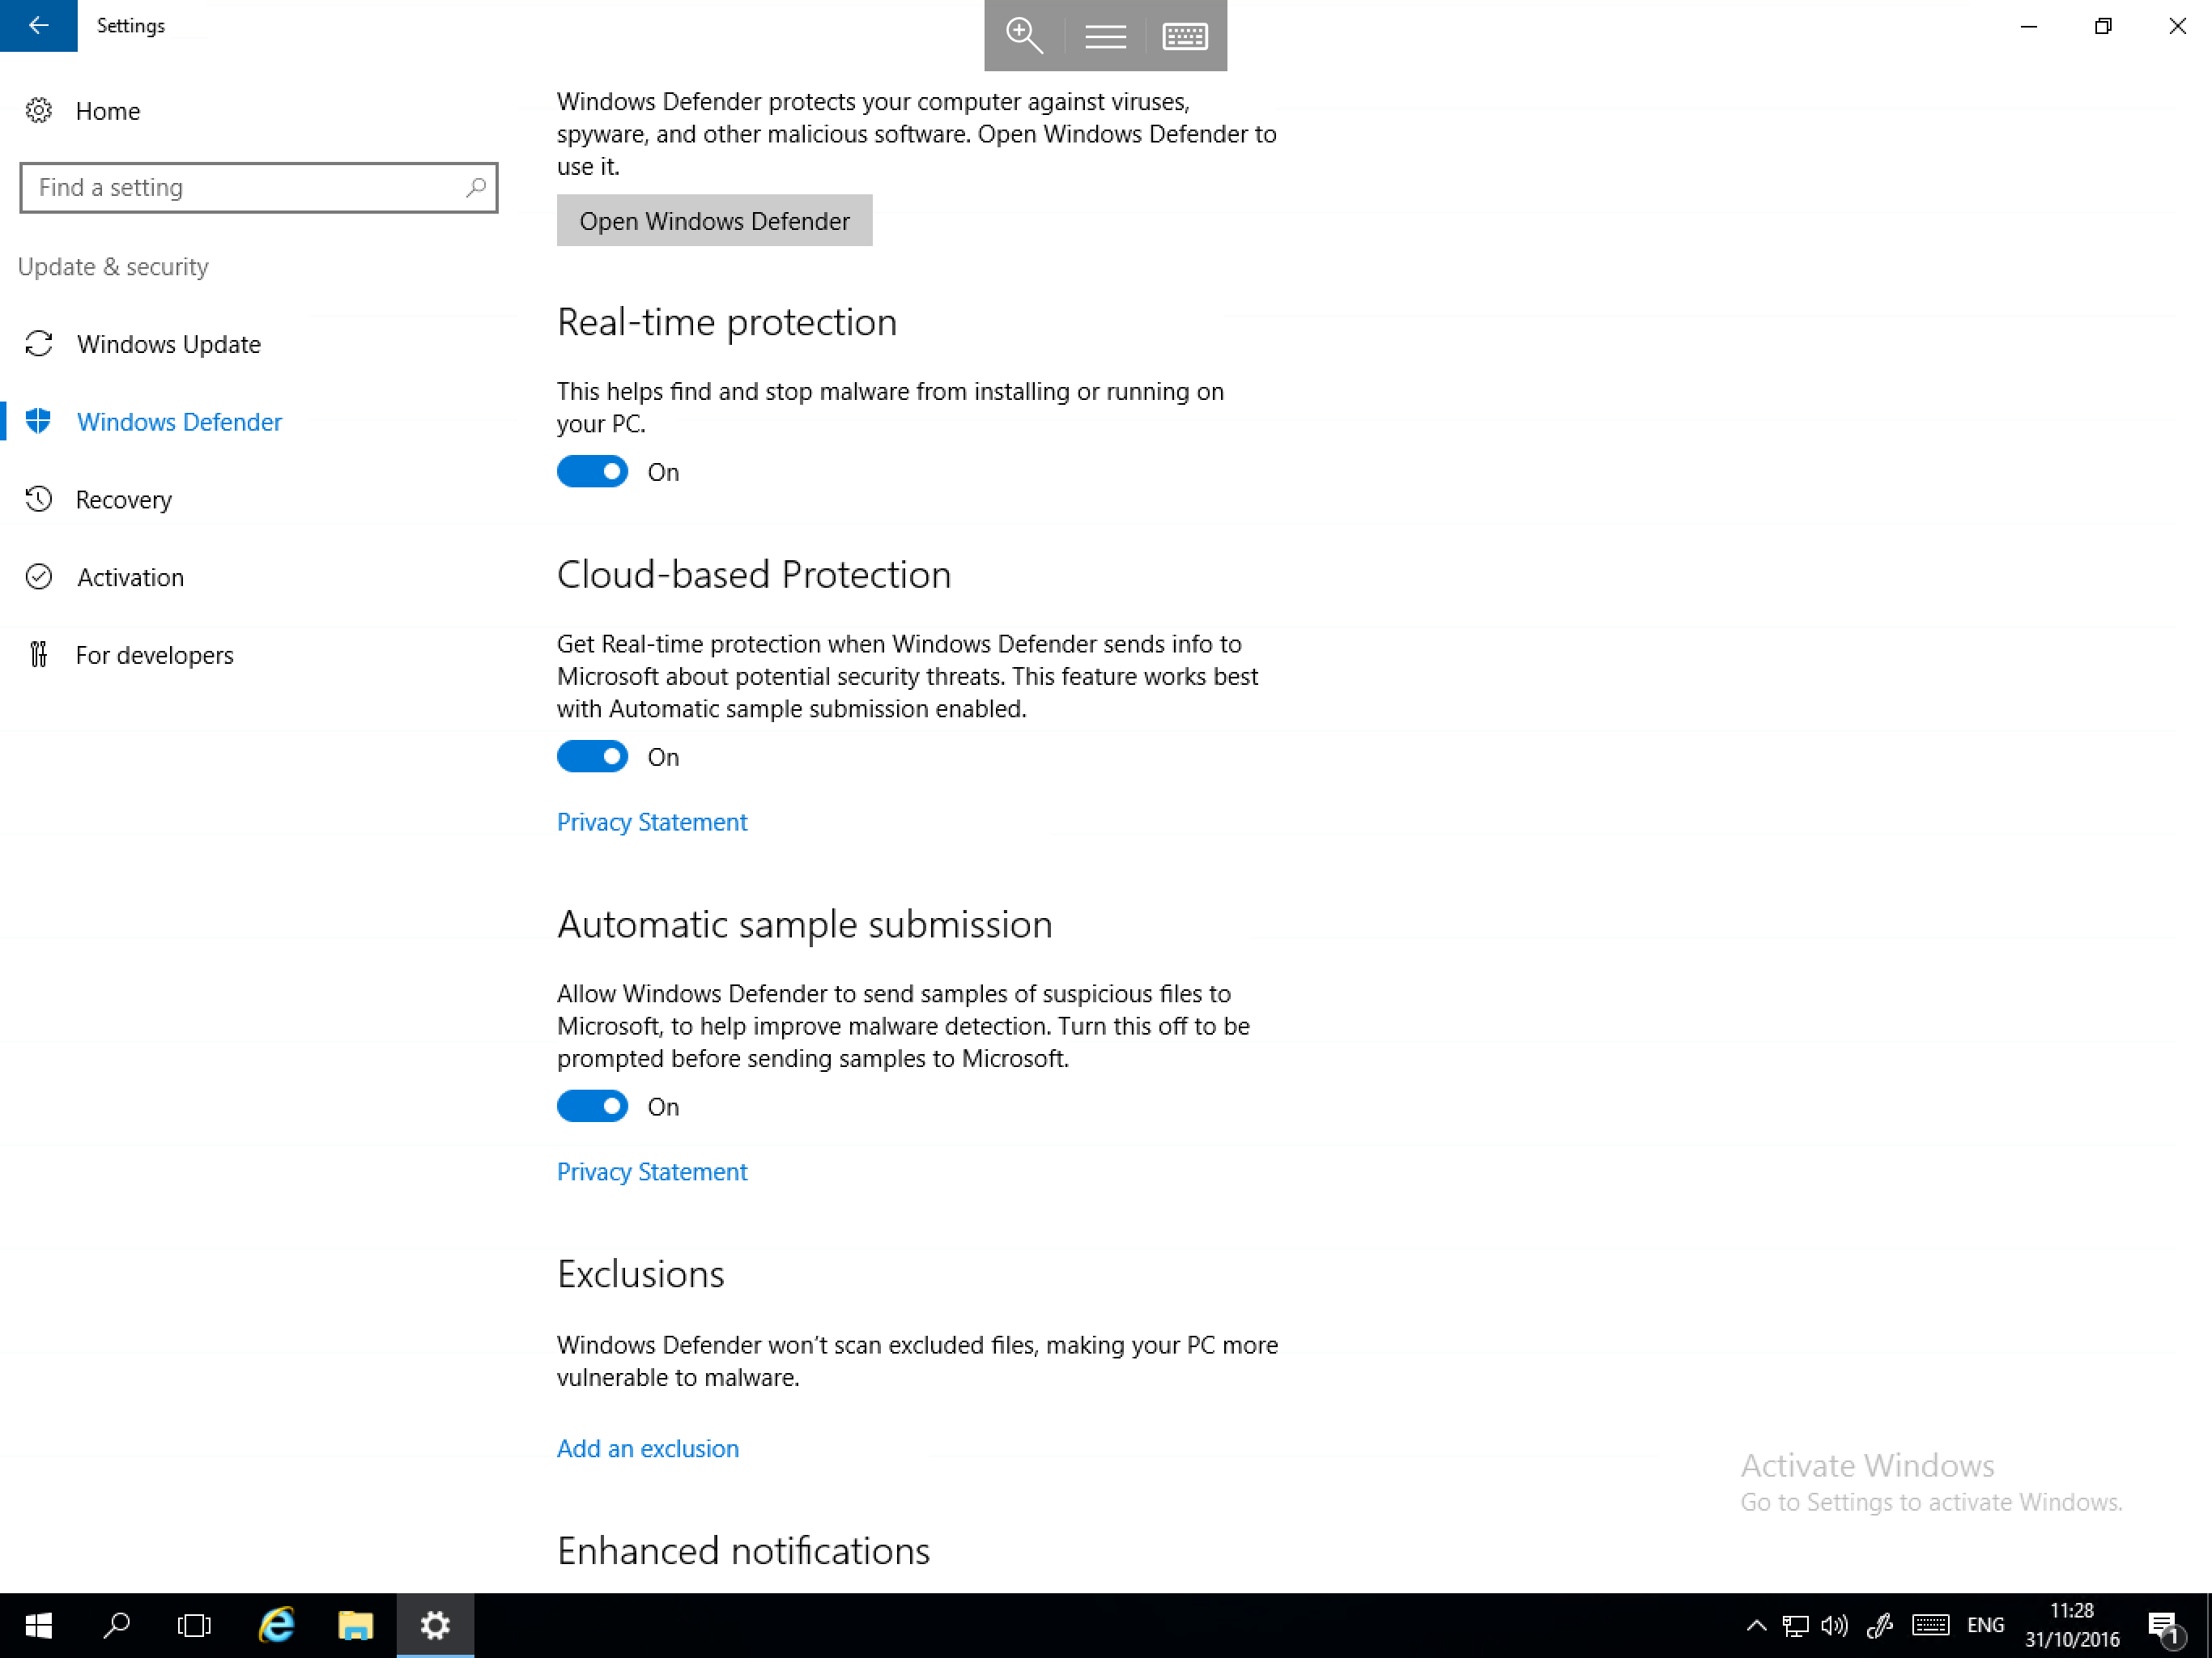Toggle Real-time protection switch Off
The image size is (2212, 1658).
592,470
